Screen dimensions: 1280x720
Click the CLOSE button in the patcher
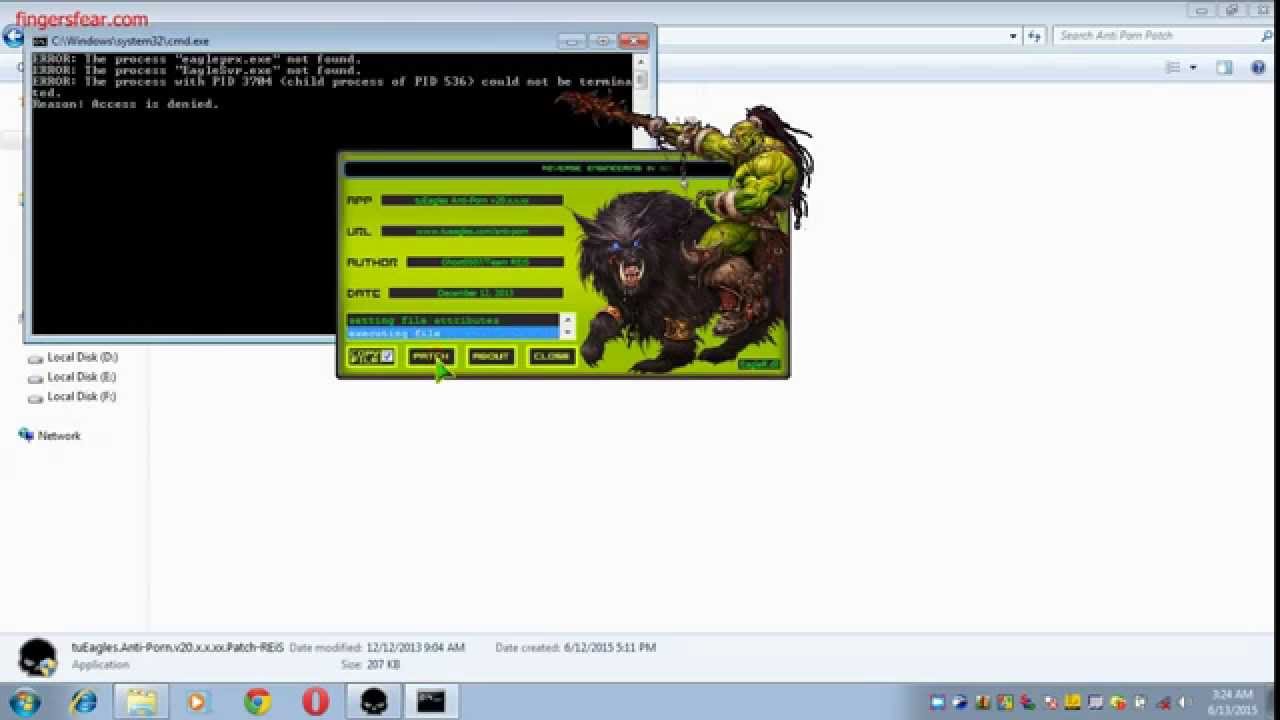[x=552, y=356]
